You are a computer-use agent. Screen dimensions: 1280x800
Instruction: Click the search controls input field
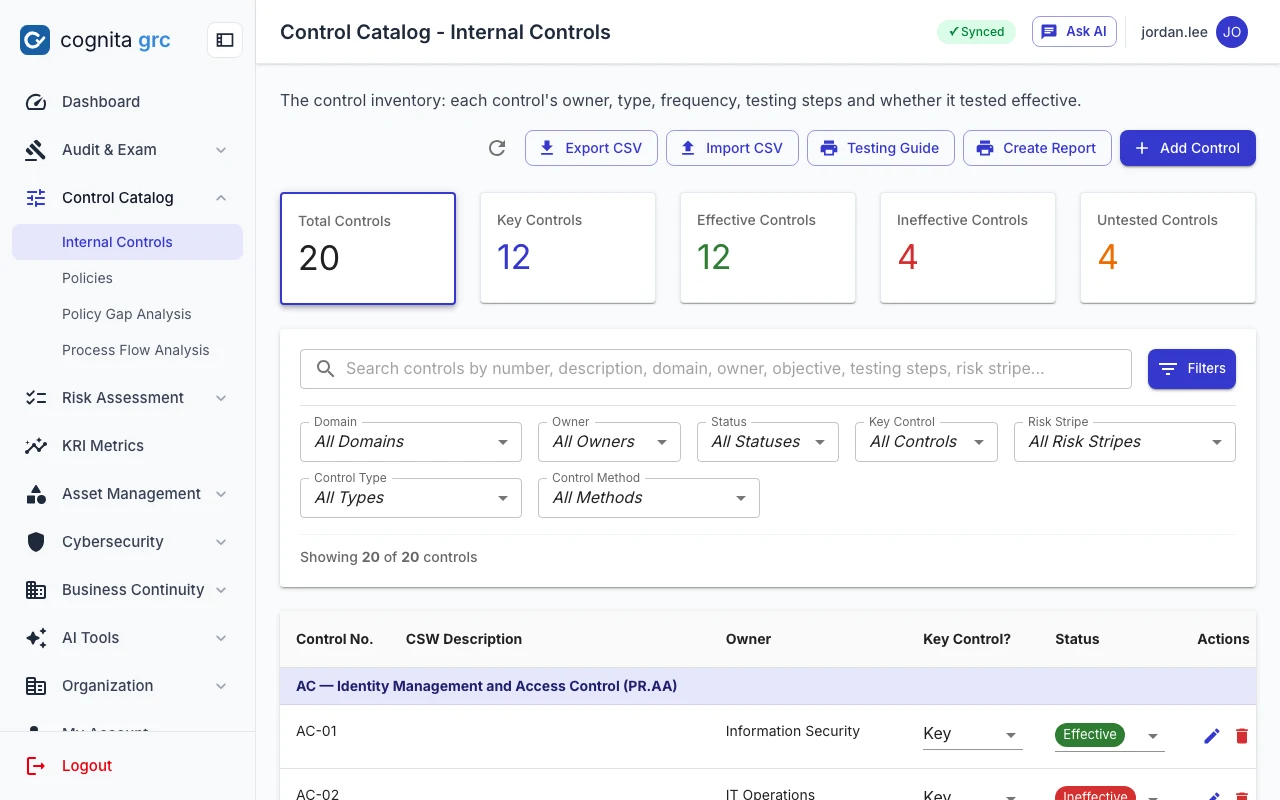pos(716,369)
